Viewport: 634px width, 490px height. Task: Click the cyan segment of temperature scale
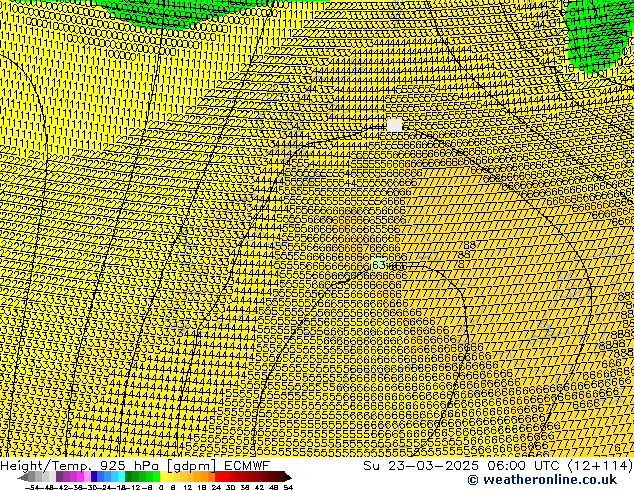(x=122, y=477)
